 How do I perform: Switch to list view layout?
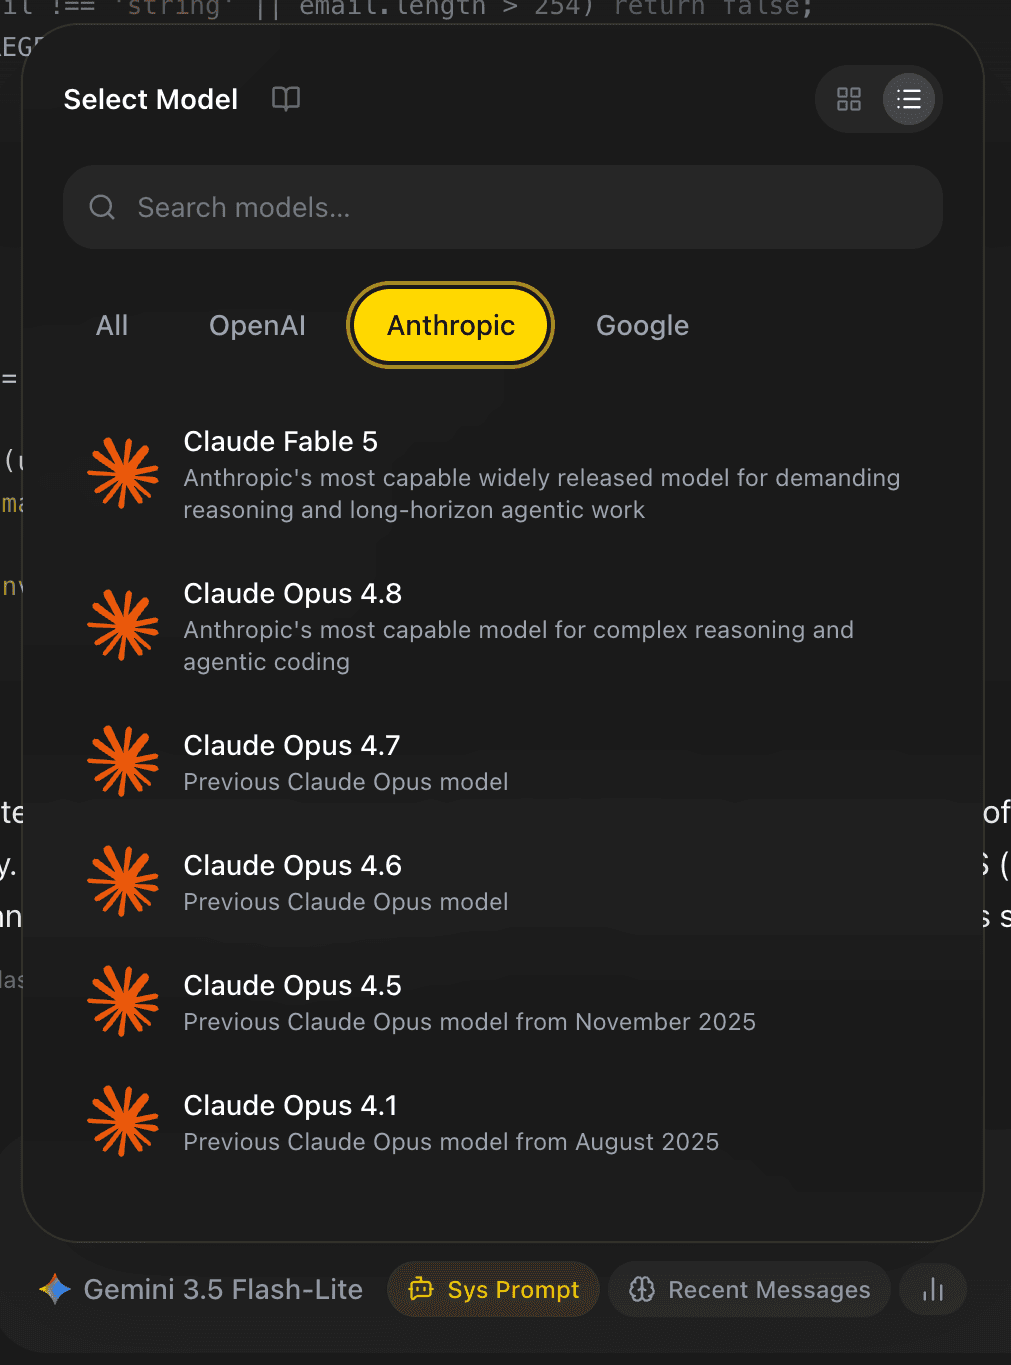[x=909, y=99]
